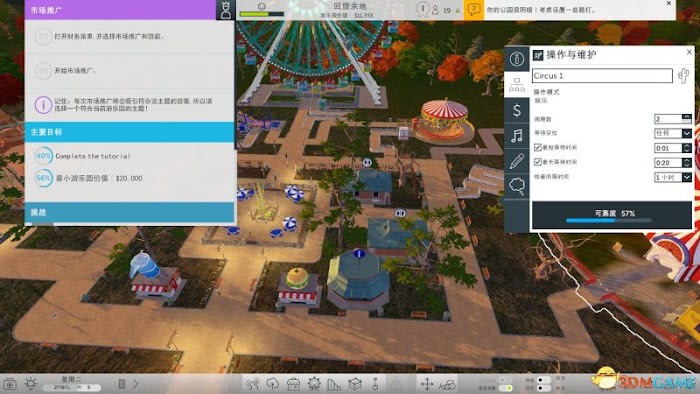Expand the 挑战 section header
This screenshot has width=700, height=394.
[129, 212]
